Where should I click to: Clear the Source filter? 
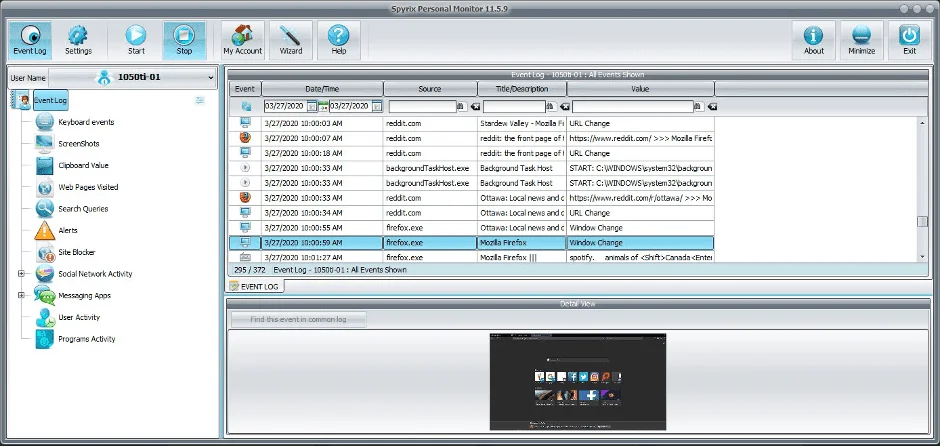pyautogui.click(x=475, y=107)
